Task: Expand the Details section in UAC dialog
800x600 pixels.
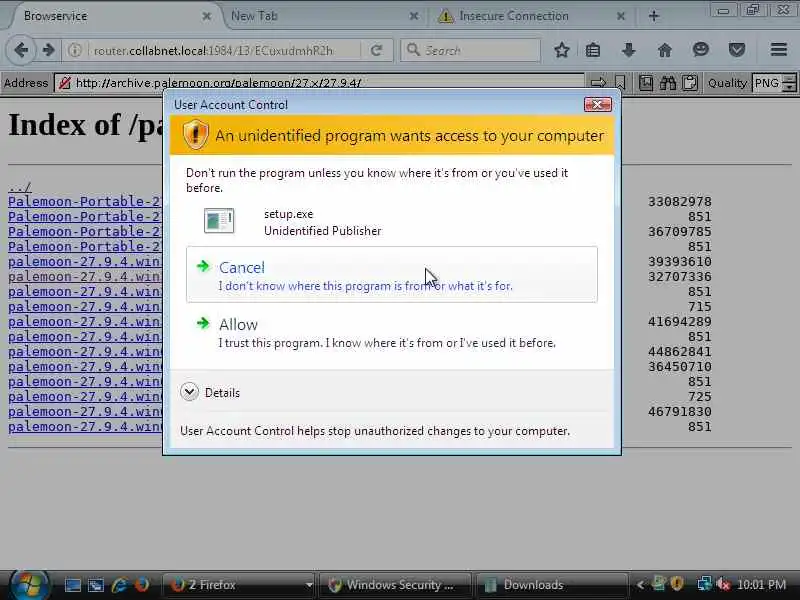Action: (x=189, y=392)
